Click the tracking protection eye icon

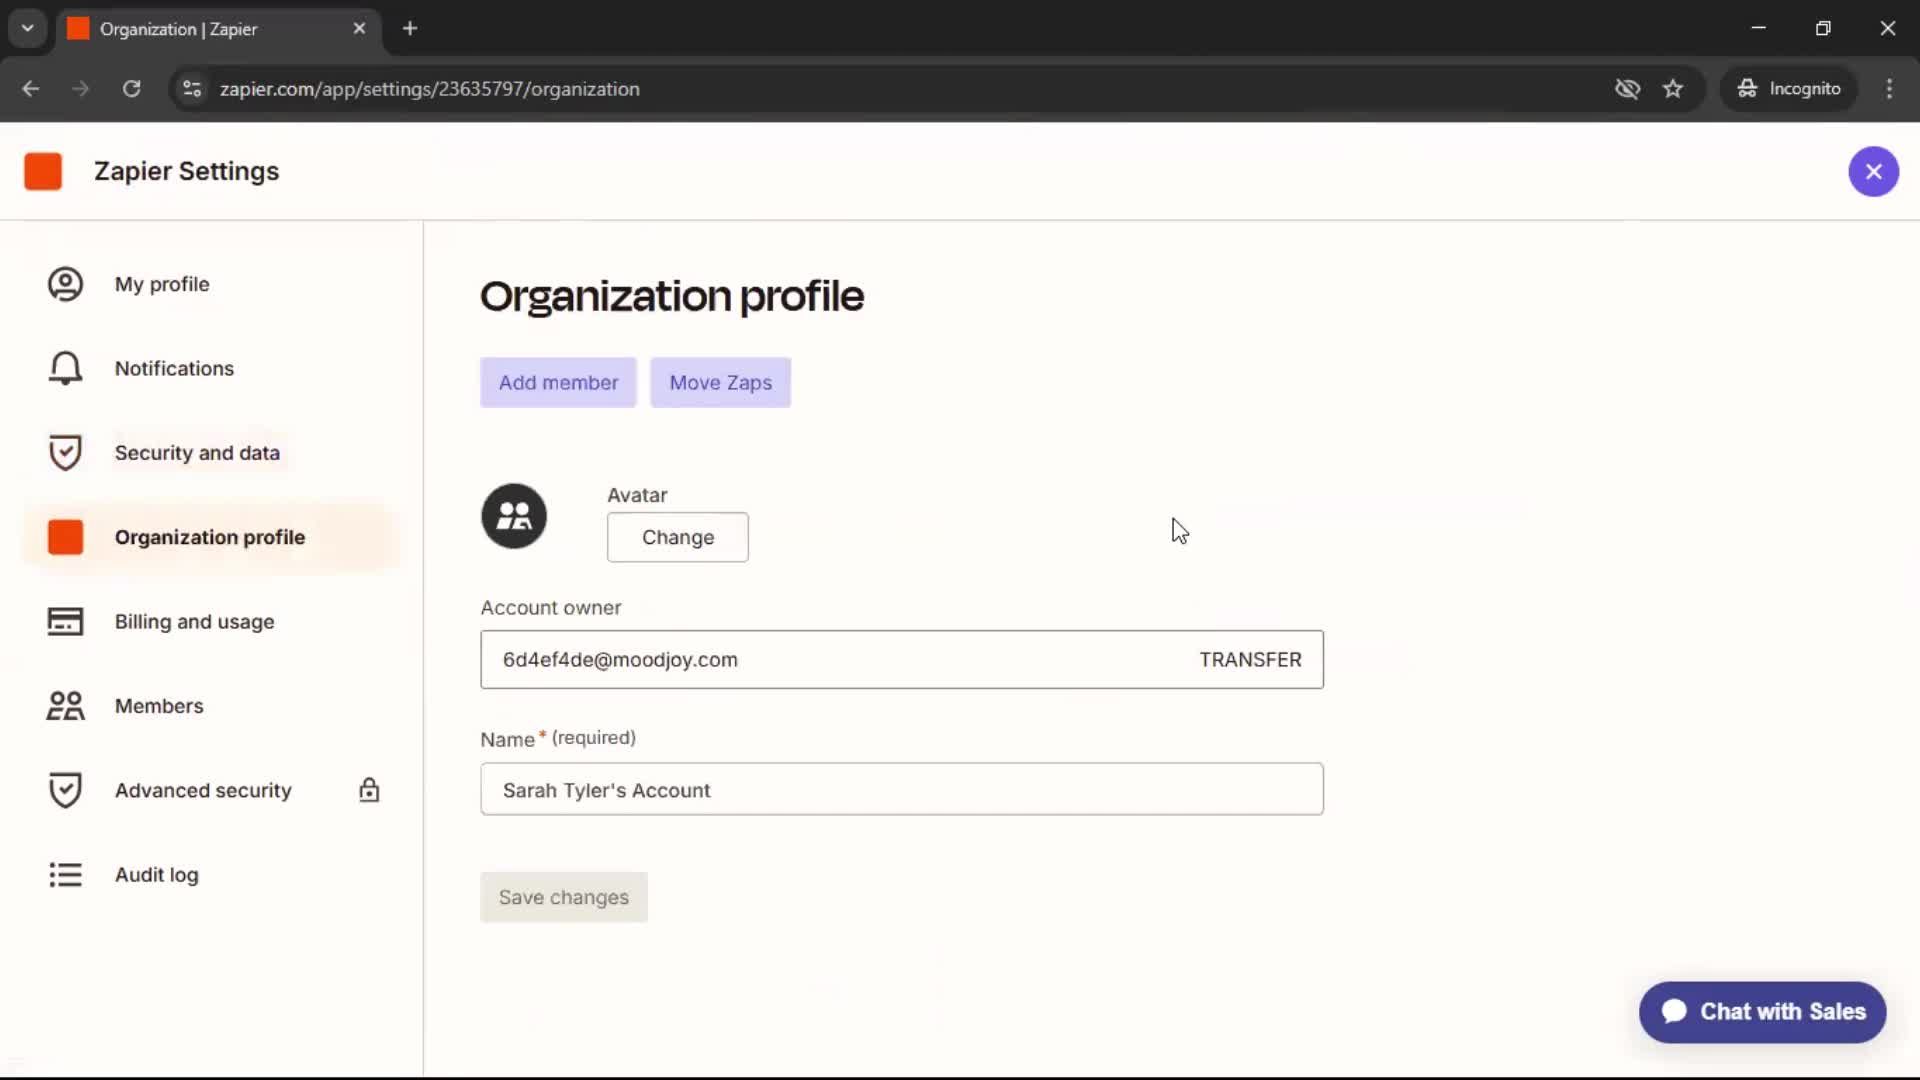coord(1627,89)
